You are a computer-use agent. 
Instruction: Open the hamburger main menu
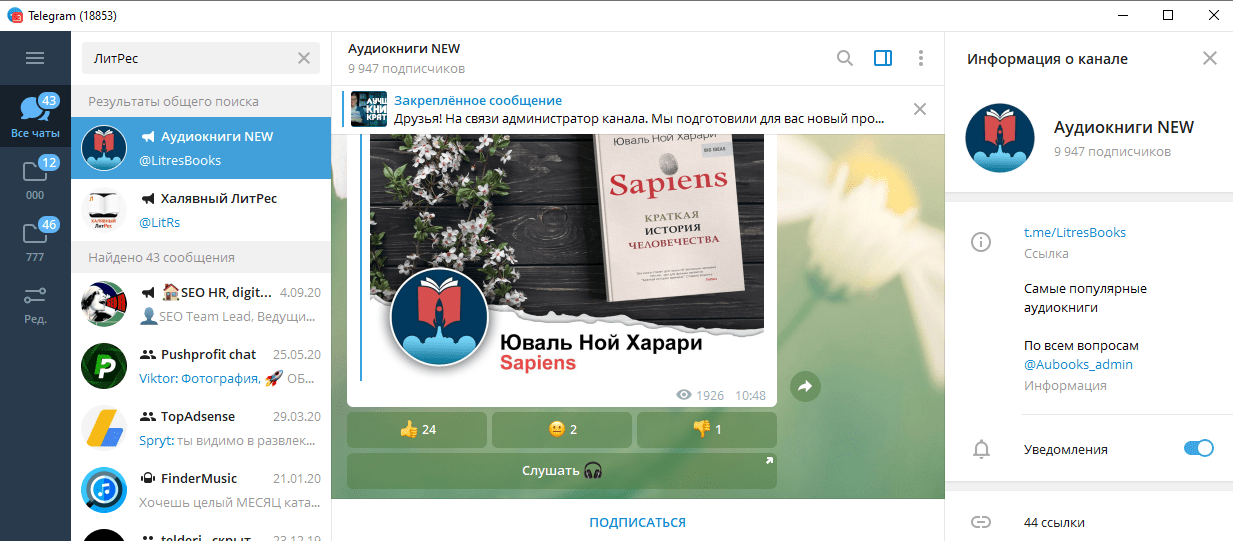35,58
